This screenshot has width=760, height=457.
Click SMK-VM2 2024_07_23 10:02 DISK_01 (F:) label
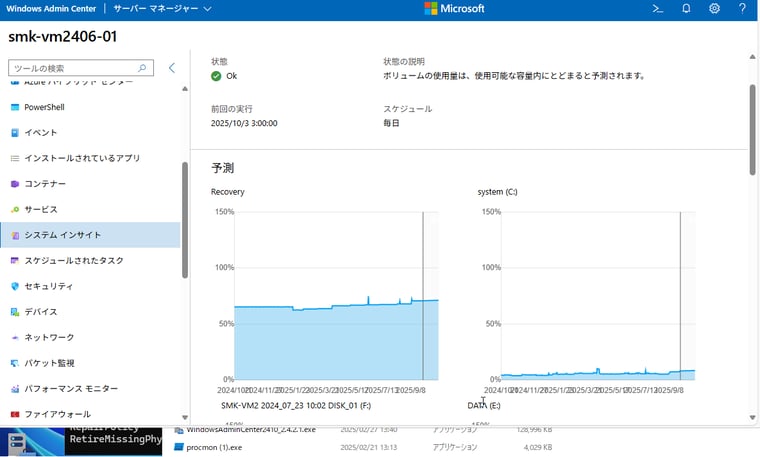tap(296, 405)
